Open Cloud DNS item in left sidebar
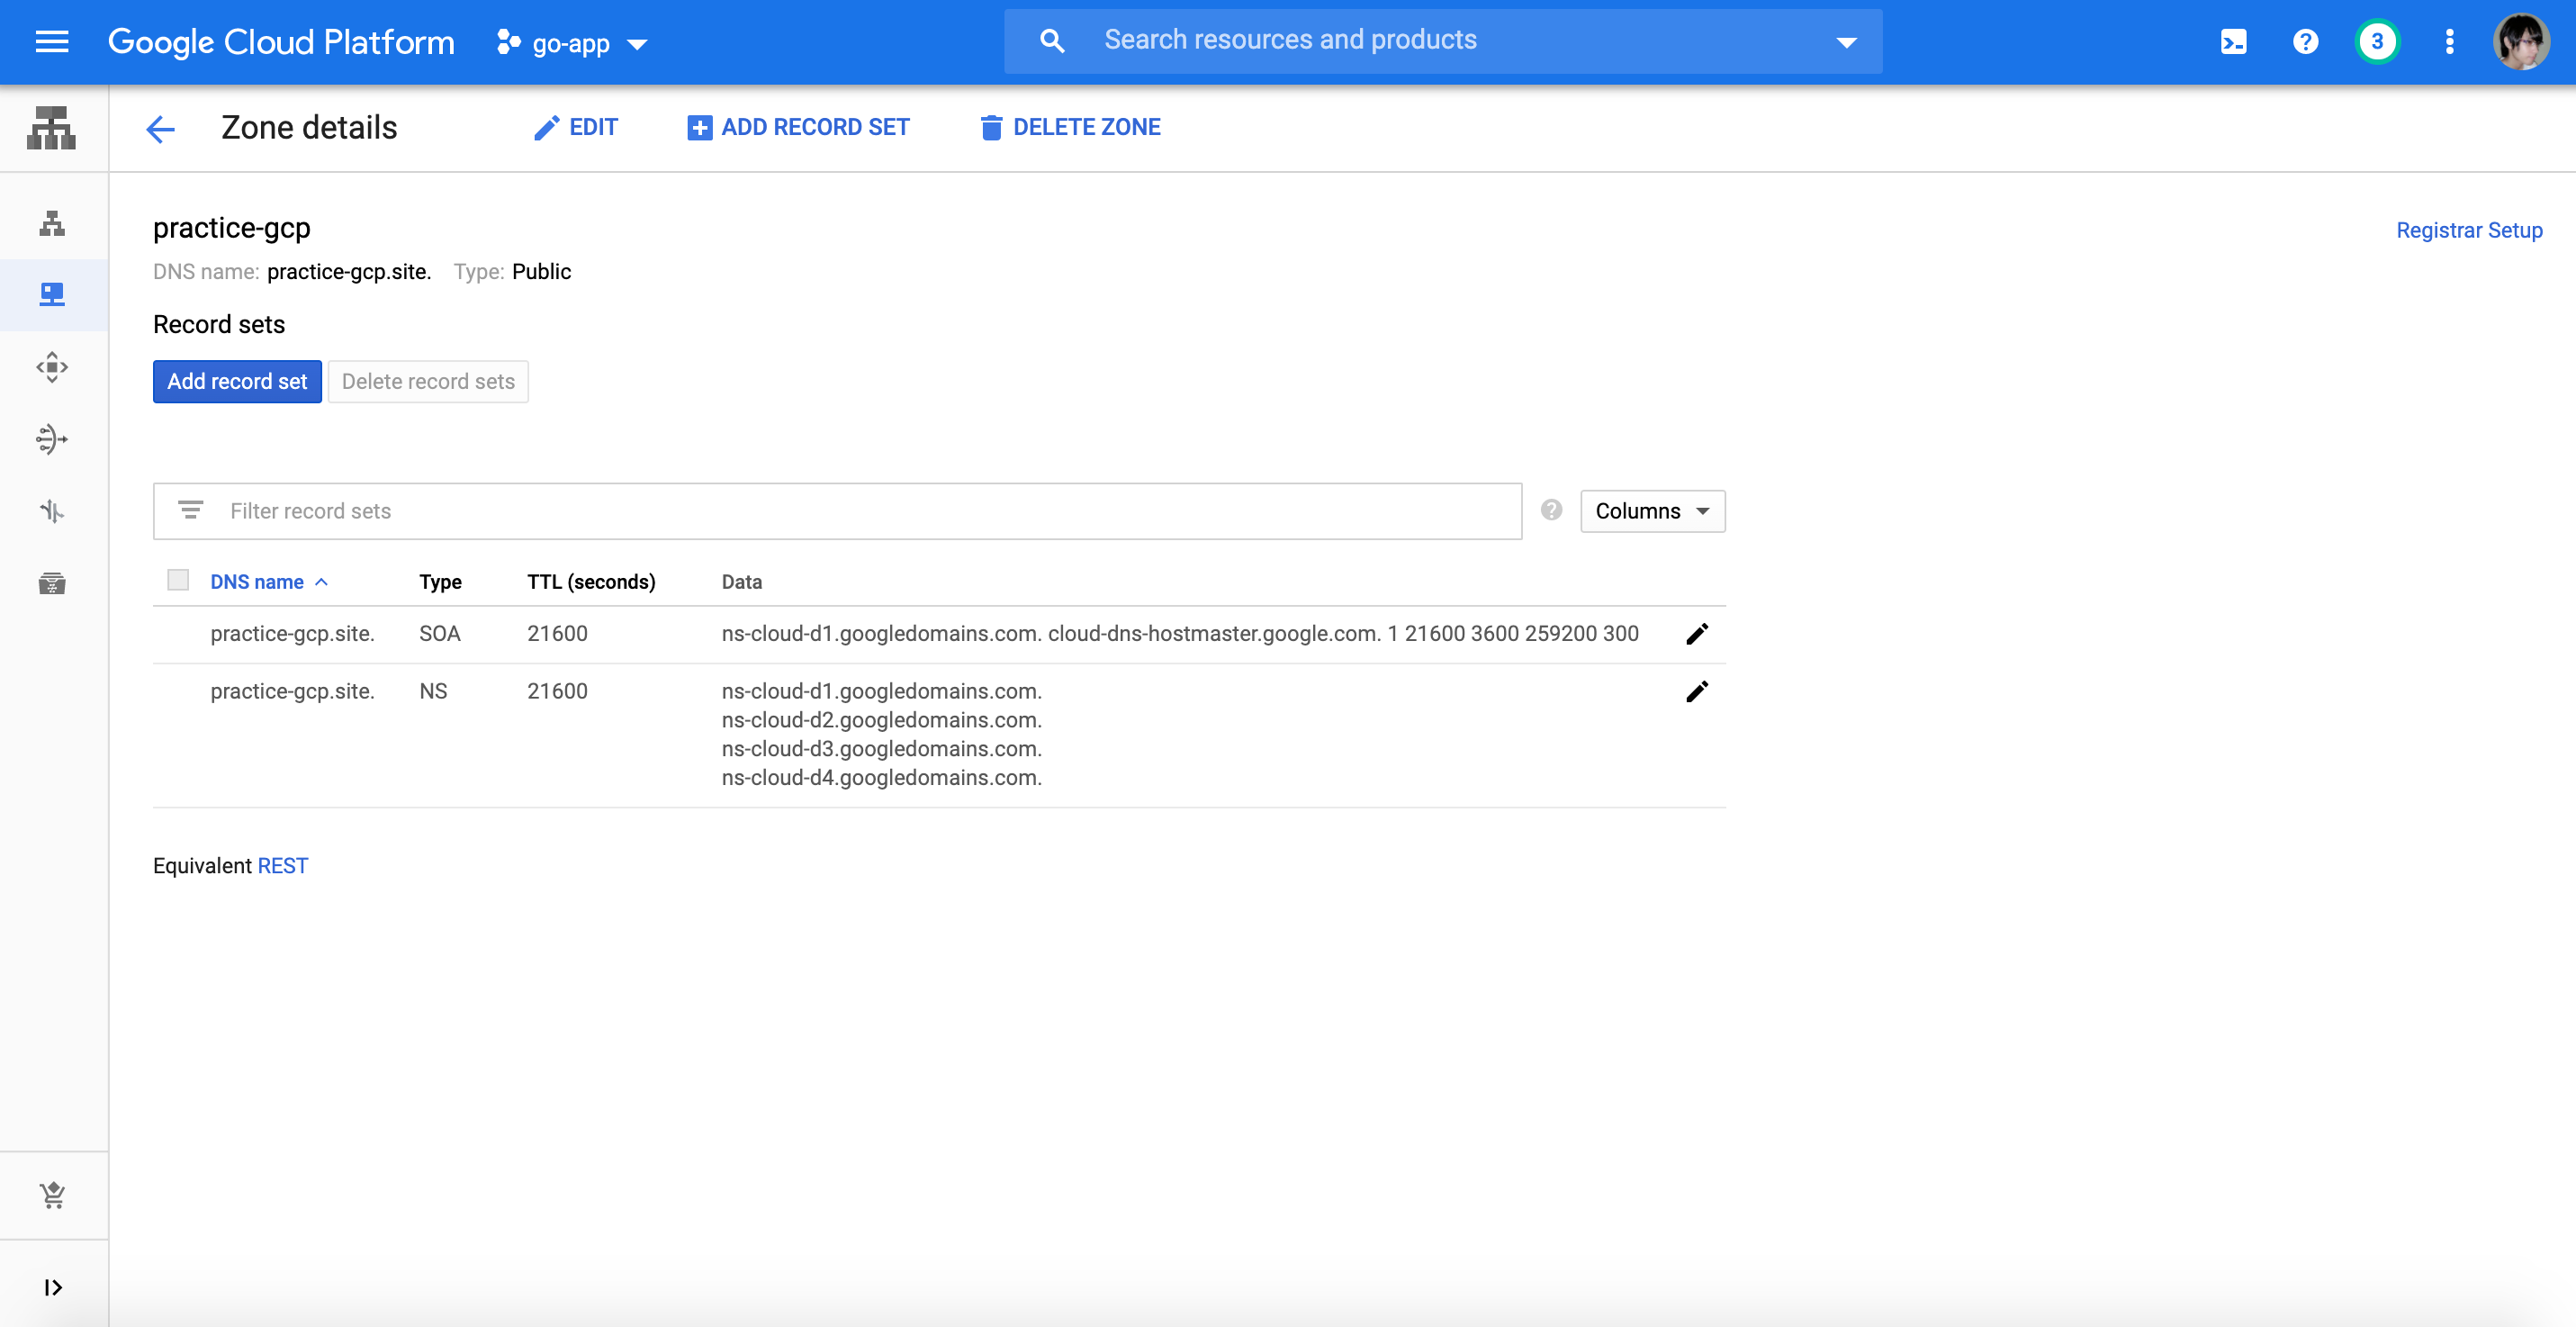2576x1327 pixels. (52, 295)
